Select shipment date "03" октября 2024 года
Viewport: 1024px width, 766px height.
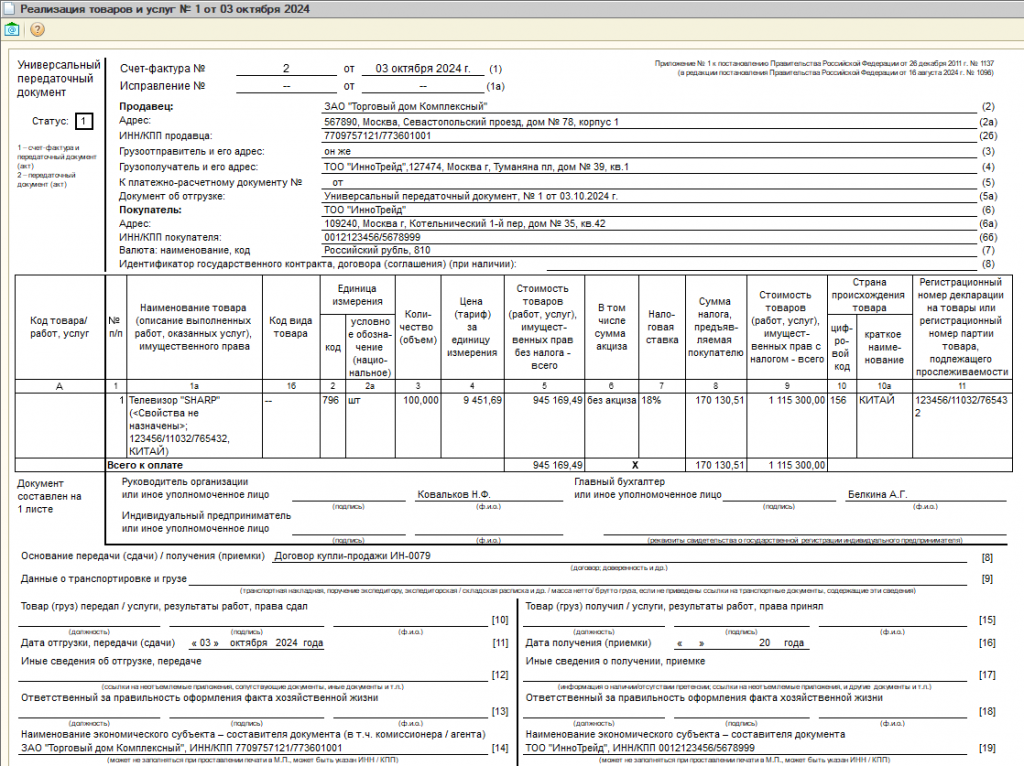pos(257,643)
